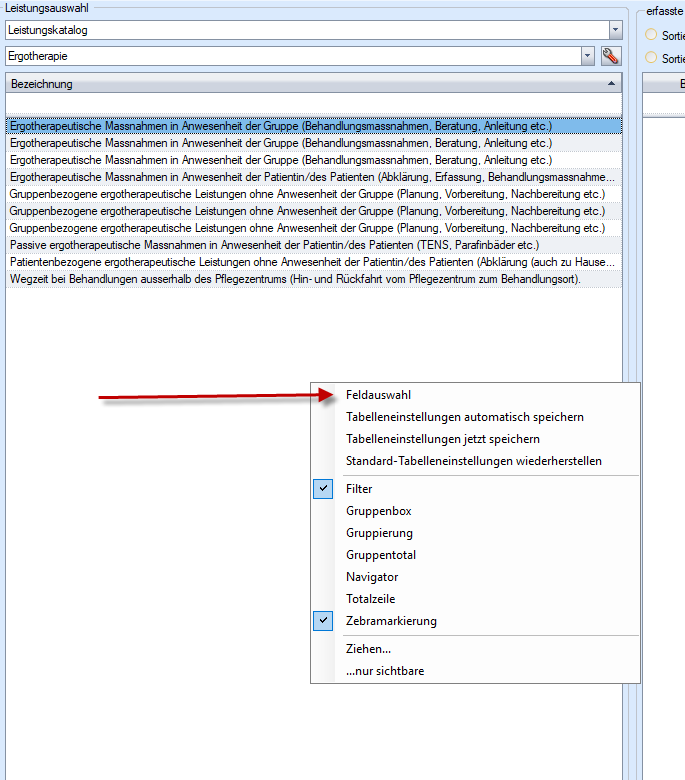The height and width of the screenshot is (780, 685).
Task: Expand the Ergotherapie dropdown arrow
Action: (x=587, y=56)
